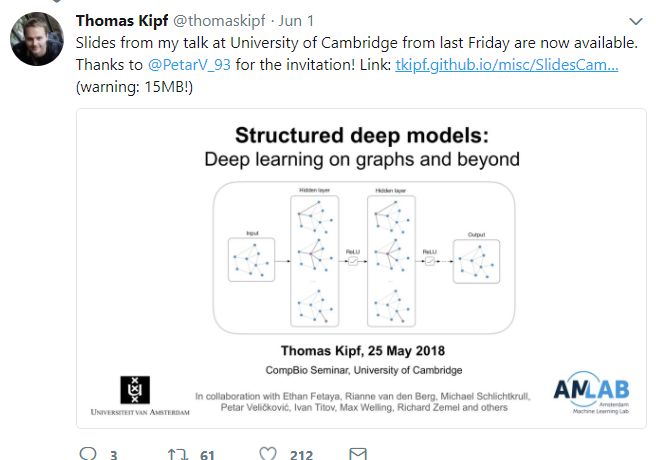
Task: Click the like count 212
Action: point(301,455)
